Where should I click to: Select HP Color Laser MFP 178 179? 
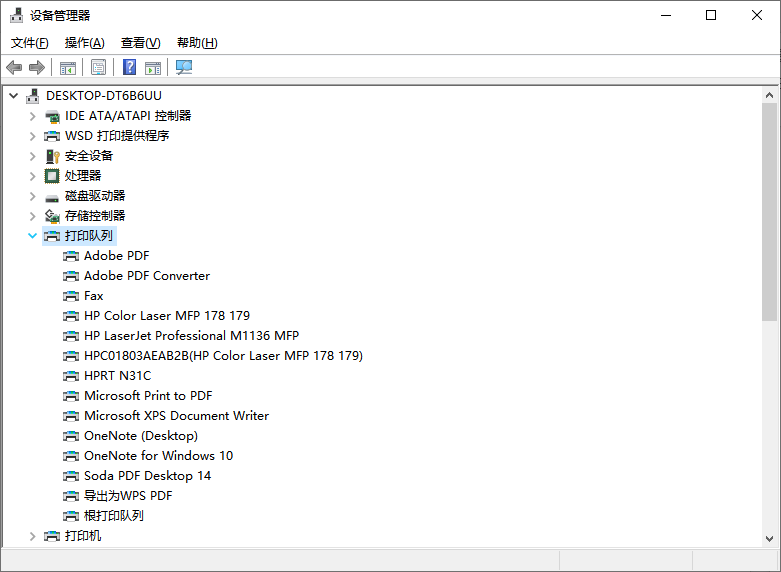point(167,315)
